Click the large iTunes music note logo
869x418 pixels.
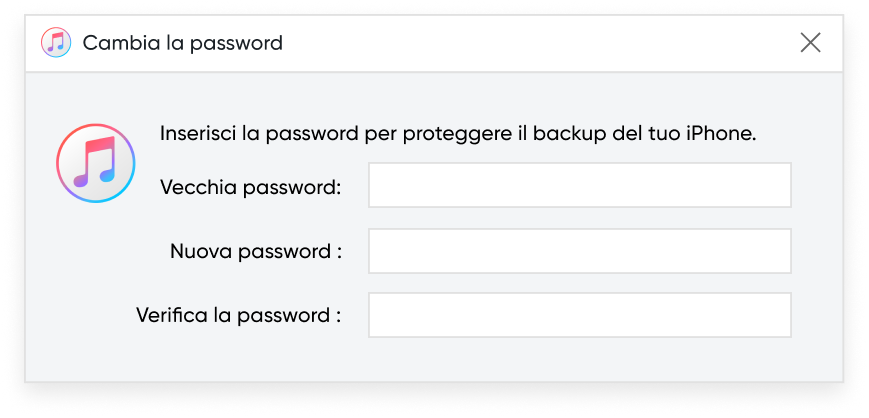pyautogui.click(x=96, y=164)
